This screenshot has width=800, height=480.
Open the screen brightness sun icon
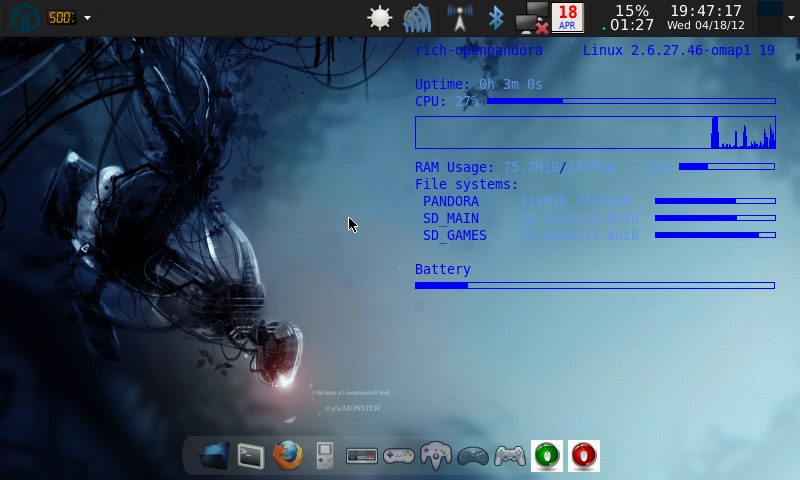point(379,18)
